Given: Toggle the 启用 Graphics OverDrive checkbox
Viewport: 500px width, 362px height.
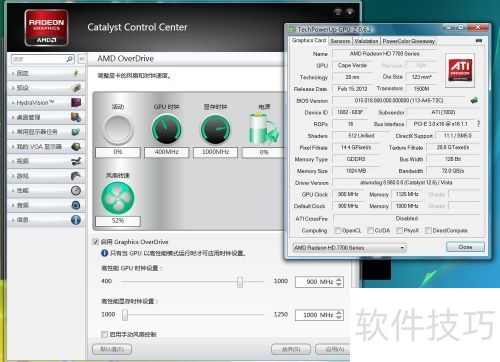Looking at the screenshot, I should pyautogui.click(x=96, y=242).
